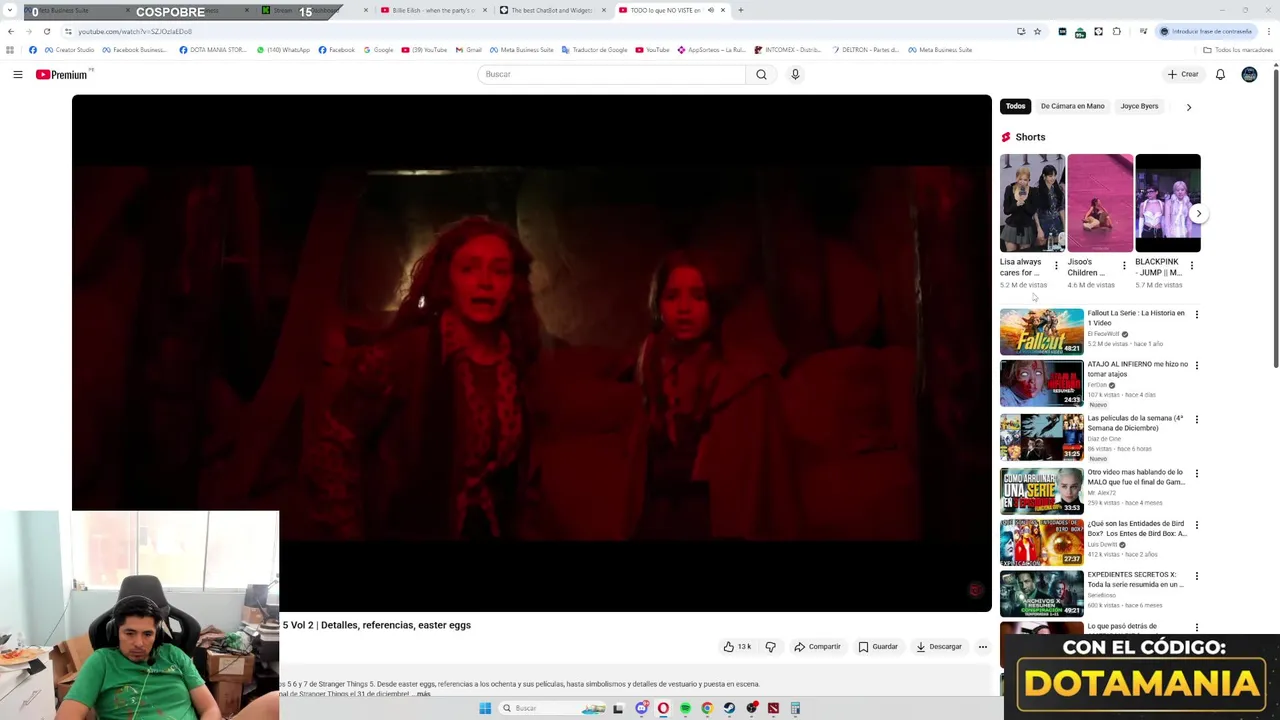Mute the playing tab via speaker icon
Screen dimensions: 1280x720
pos(710,10)
